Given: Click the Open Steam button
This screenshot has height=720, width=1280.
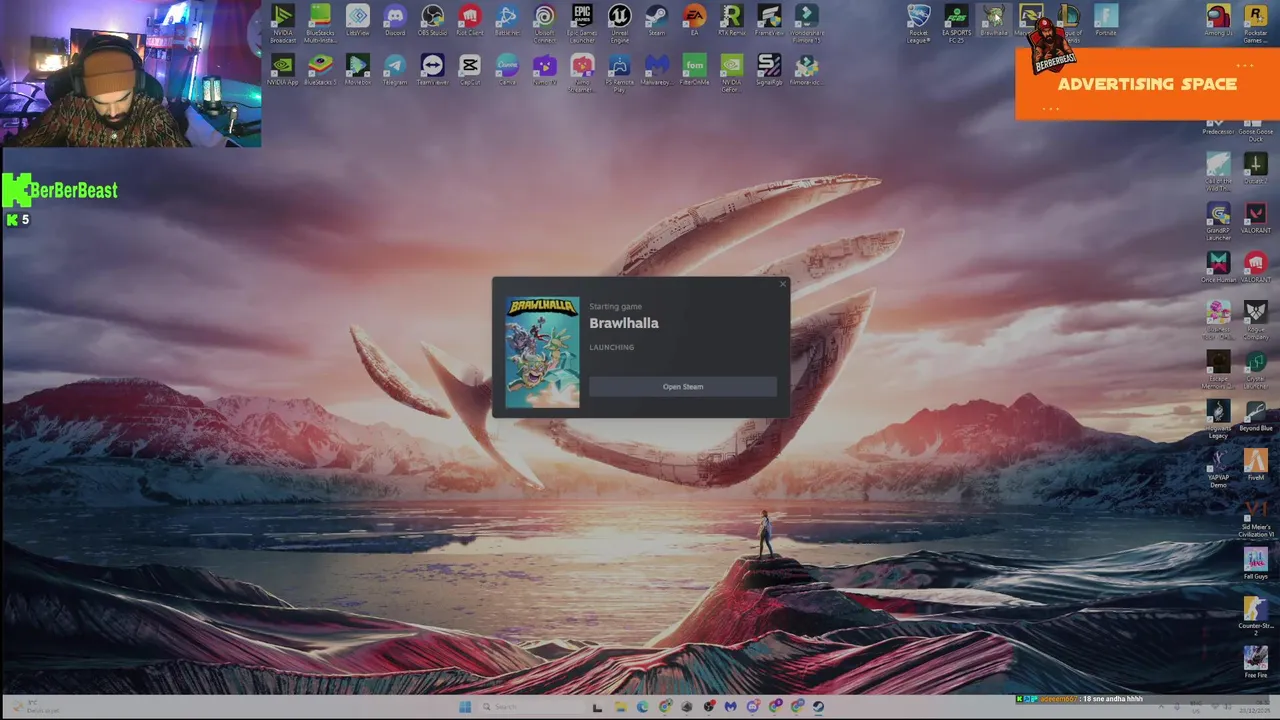Looking at the screenshot, I should 683,387.
